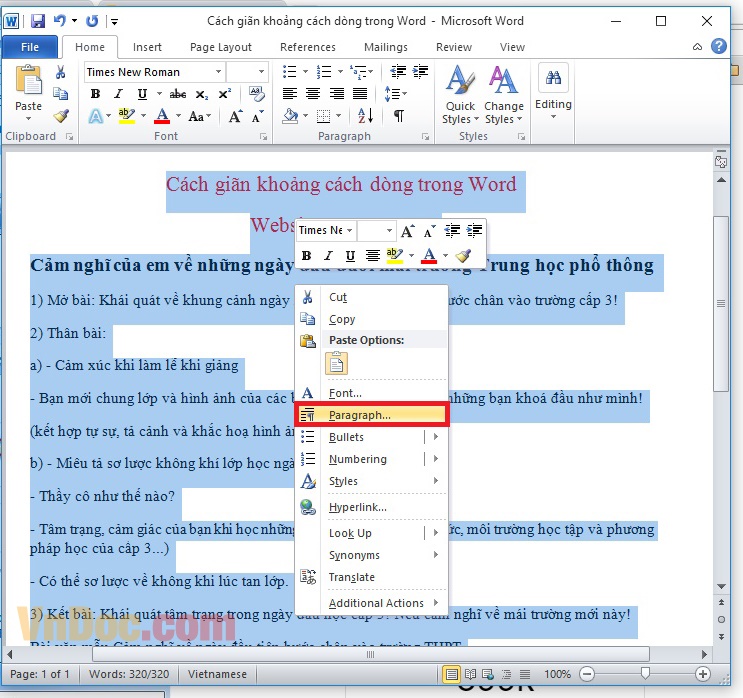Toggle Show/Hide paragraph marks
The width and height of the screenshot is (743, 698).
[x=399, y=116]
